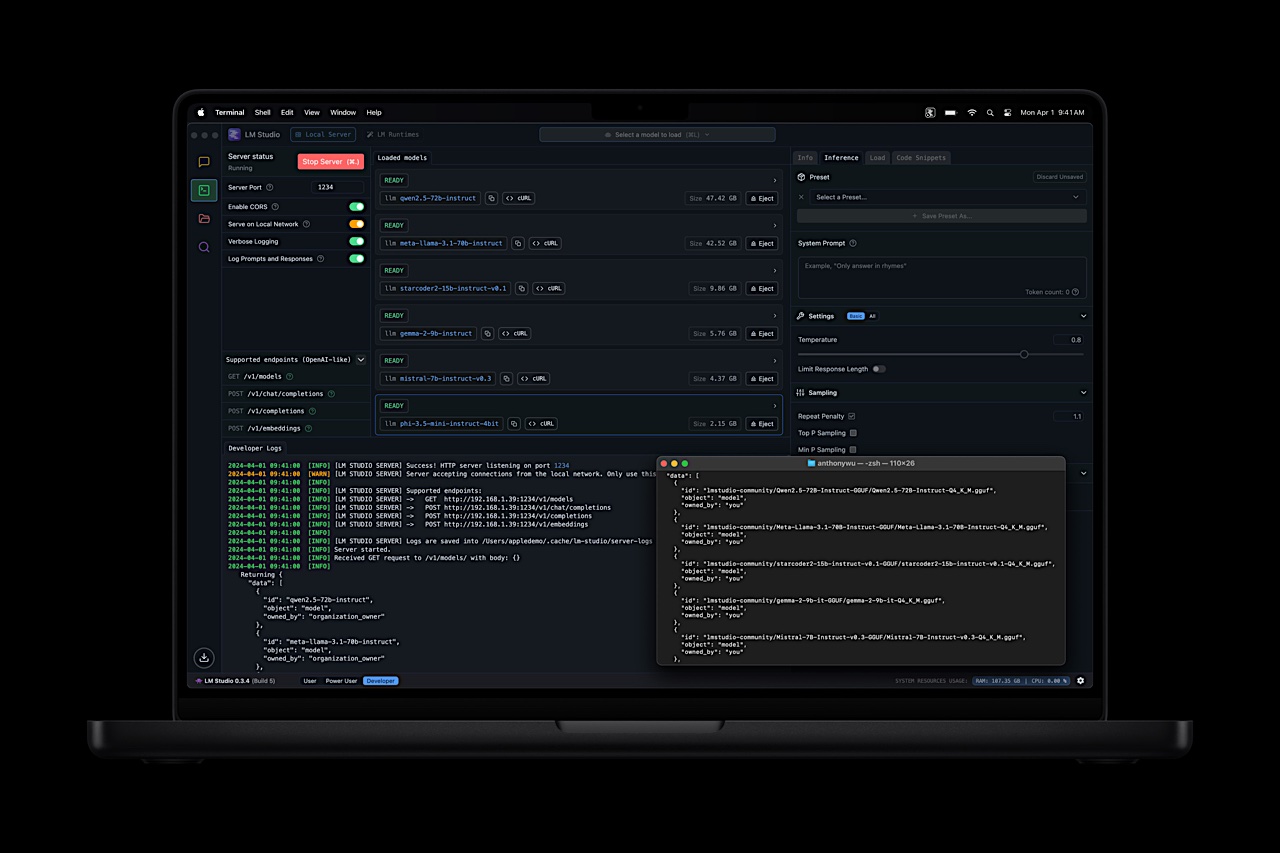Click the help icon beside Server Port
This screenshot has height=853, width=1280.
[270, 187]
